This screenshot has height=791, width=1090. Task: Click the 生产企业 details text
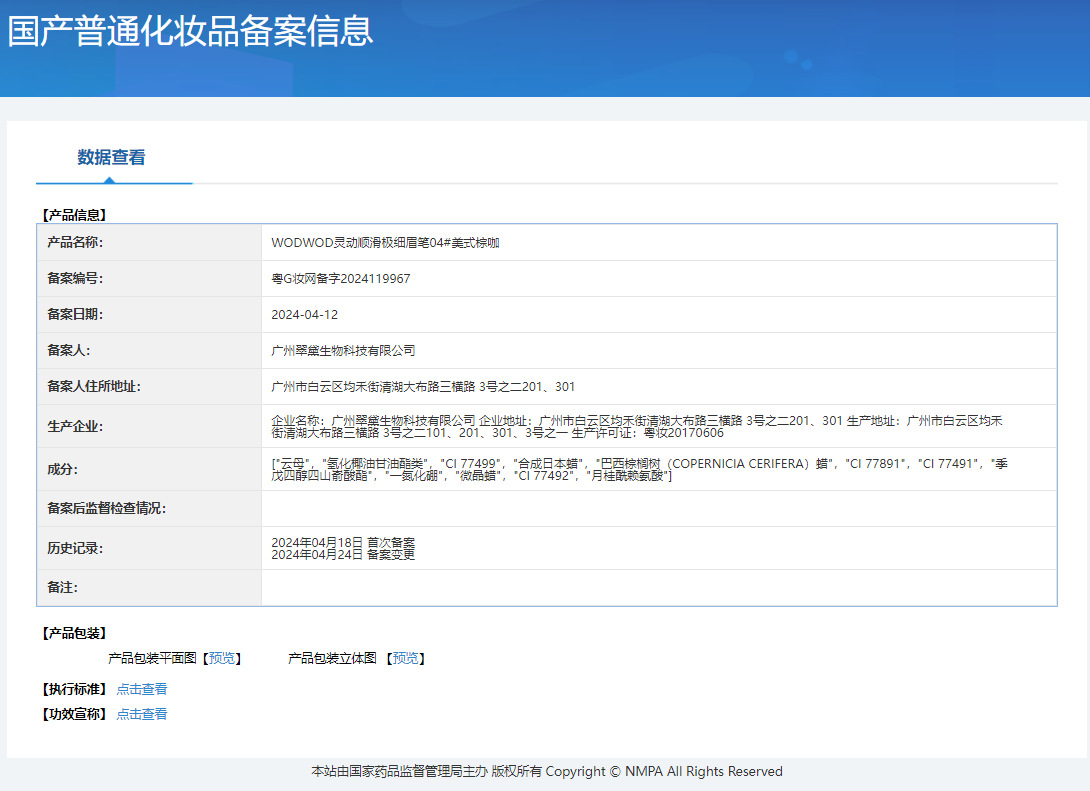coord(636,427)
